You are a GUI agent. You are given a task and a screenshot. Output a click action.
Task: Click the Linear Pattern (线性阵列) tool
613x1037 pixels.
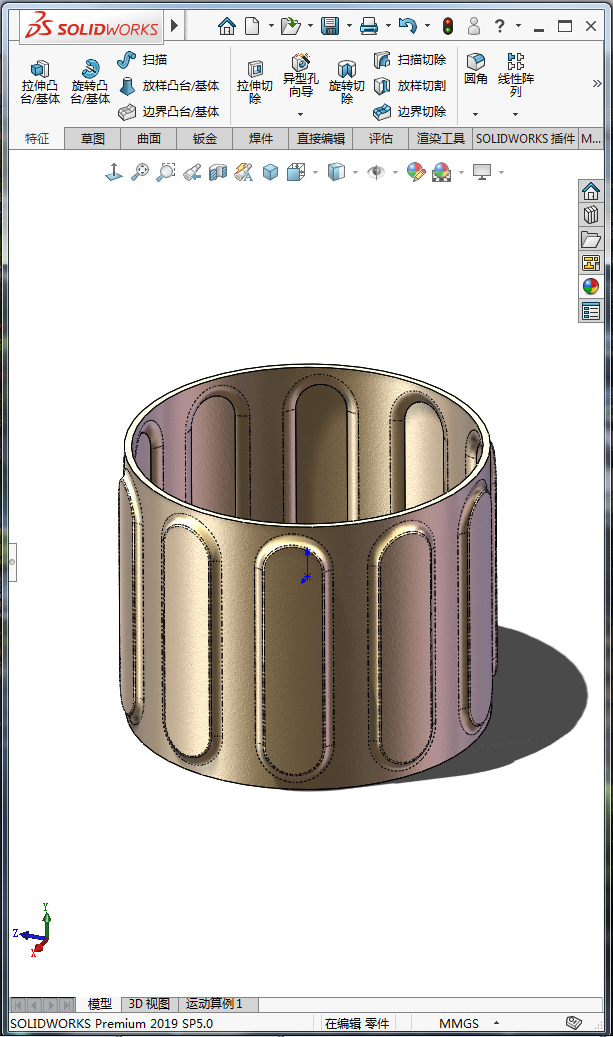point(516,75)
